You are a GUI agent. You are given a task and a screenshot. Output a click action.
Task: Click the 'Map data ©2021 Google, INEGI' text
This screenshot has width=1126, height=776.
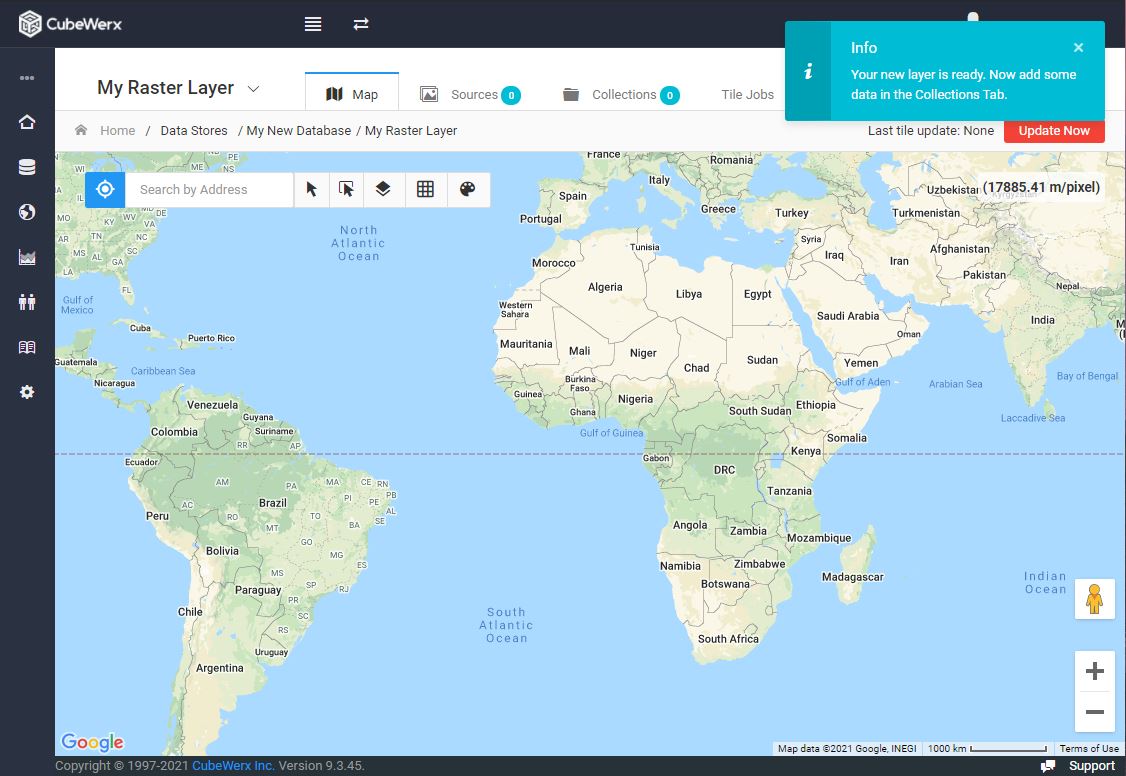click(x=847, y=749)
